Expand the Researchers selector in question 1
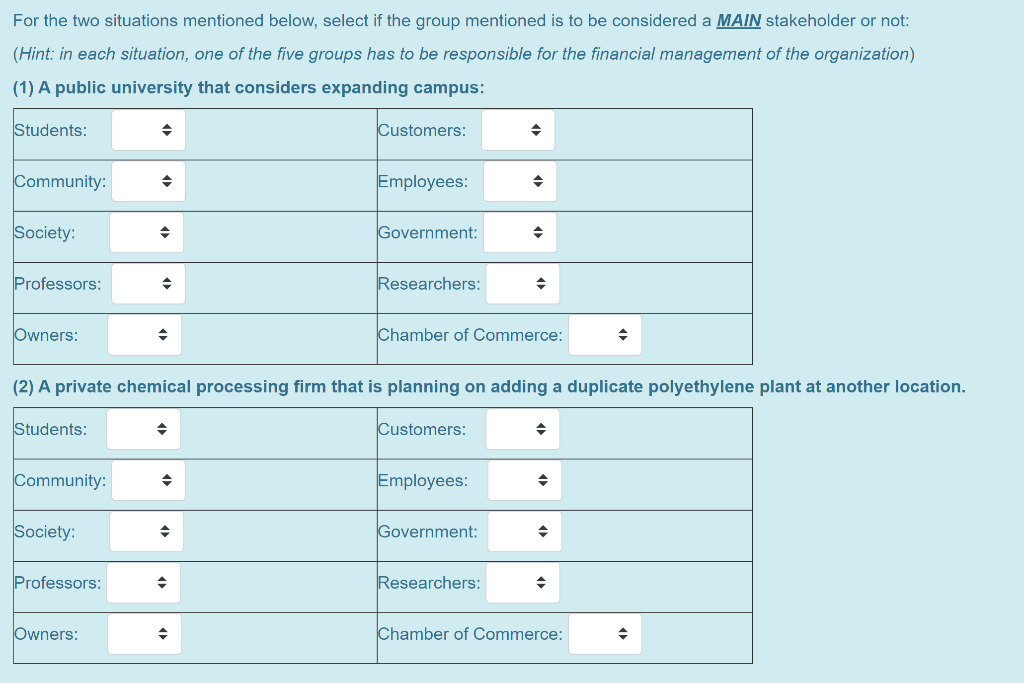Viewport: 1024px width, 683px height. tap(522, 283)
